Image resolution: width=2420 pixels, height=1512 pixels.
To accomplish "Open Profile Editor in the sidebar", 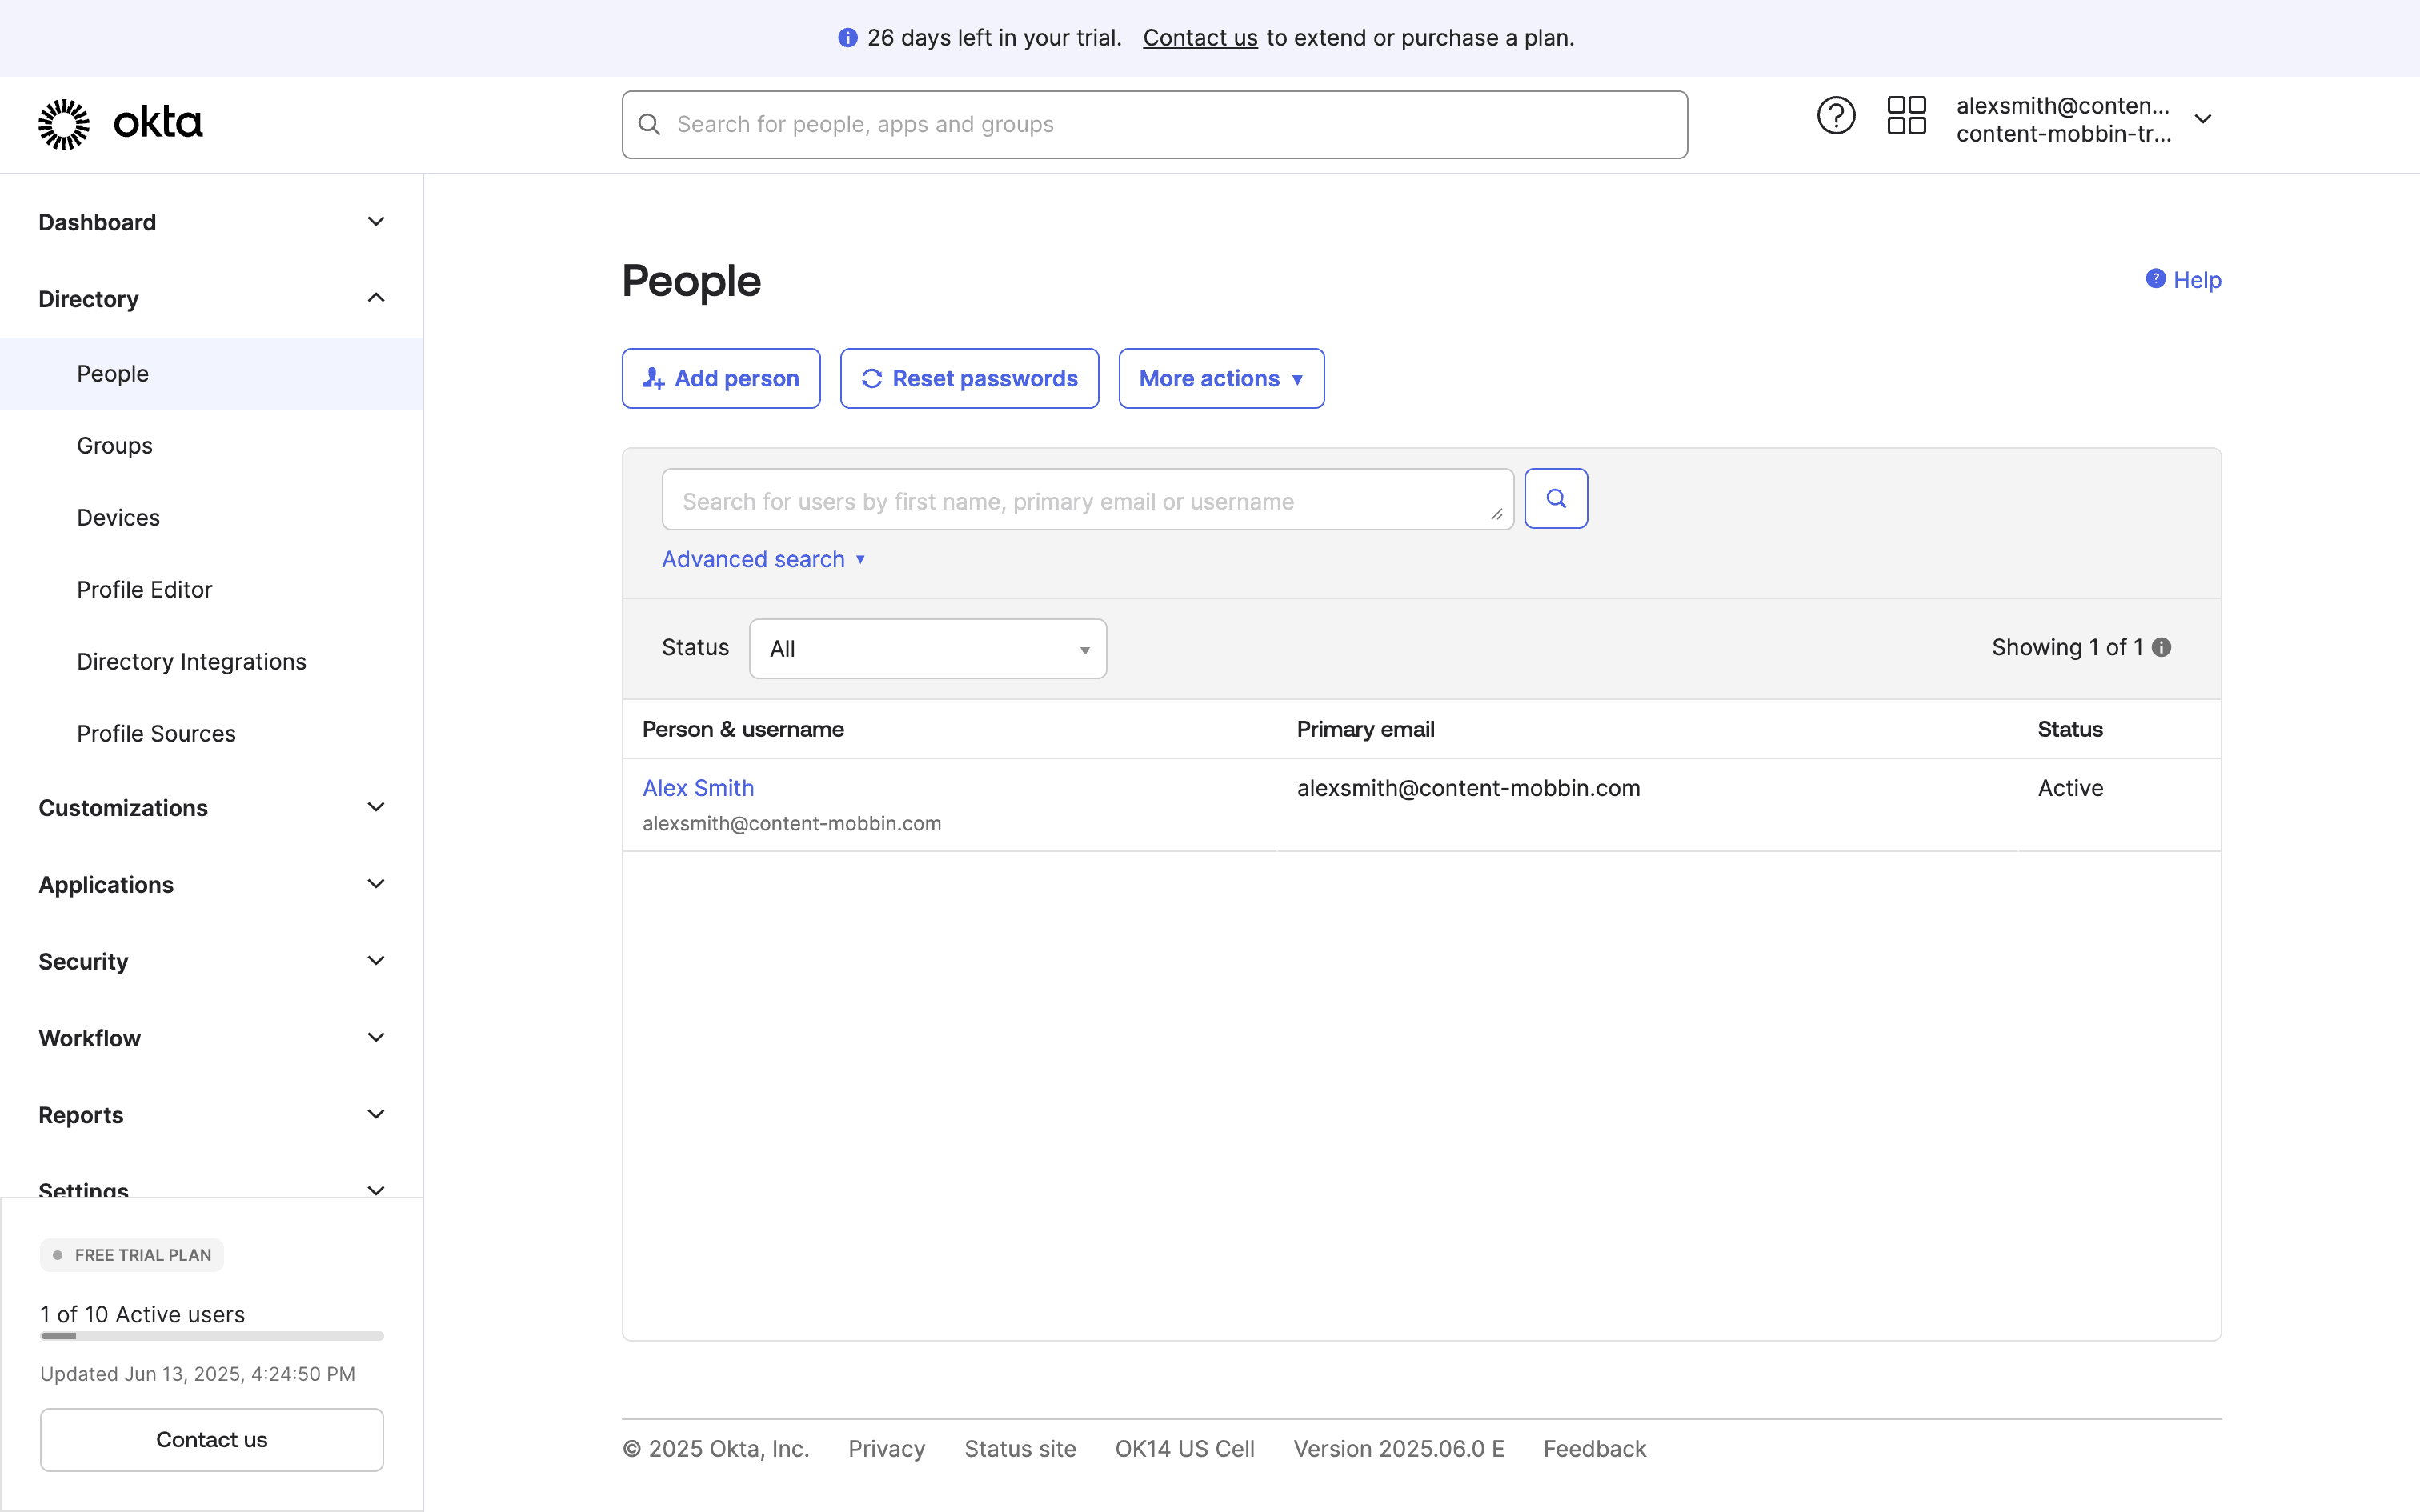I will 145,589.
